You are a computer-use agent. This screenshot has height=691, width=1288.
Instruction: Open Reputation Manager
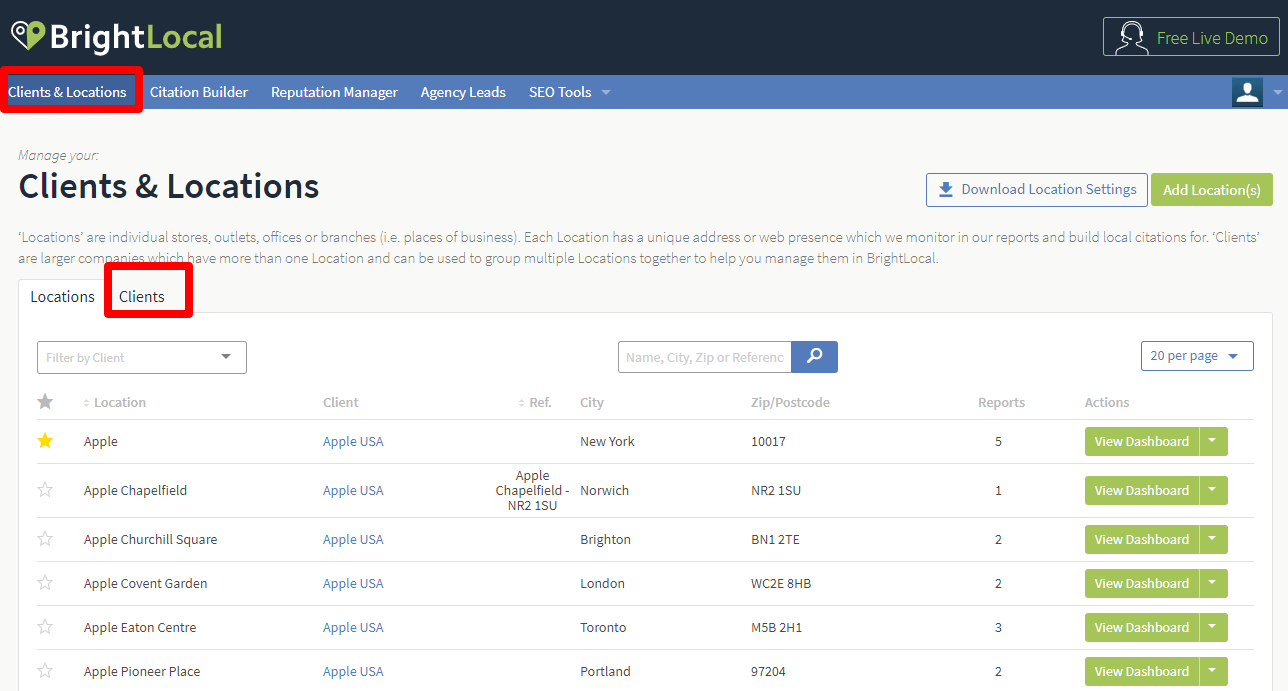(334, 92)
